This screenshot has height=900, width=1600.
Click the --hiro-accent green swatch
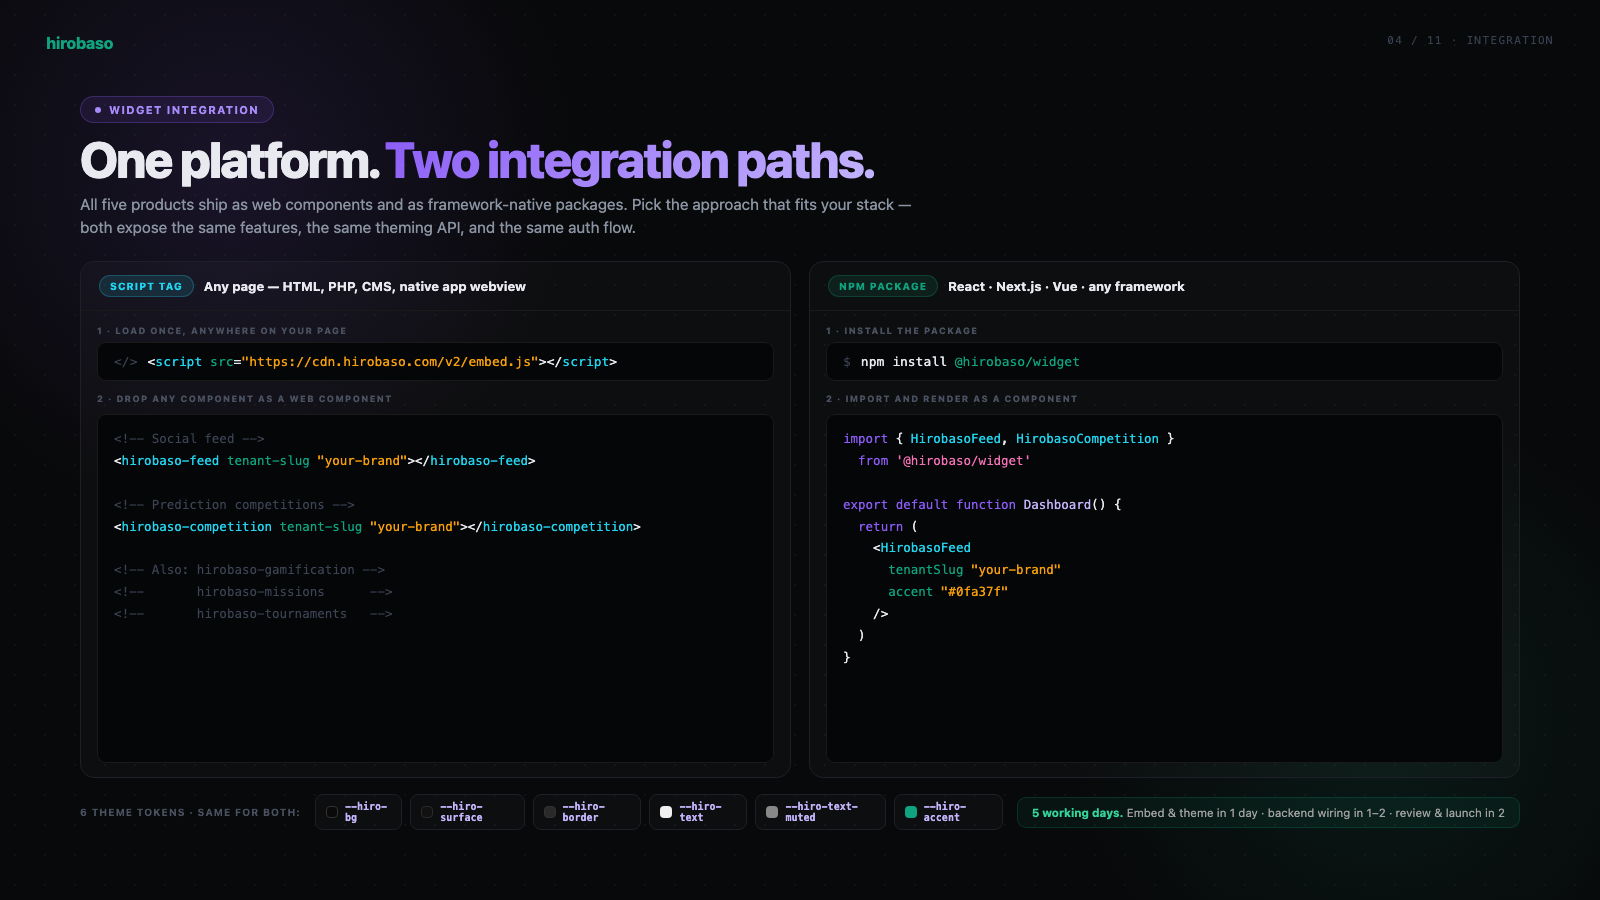coord(911,812)
